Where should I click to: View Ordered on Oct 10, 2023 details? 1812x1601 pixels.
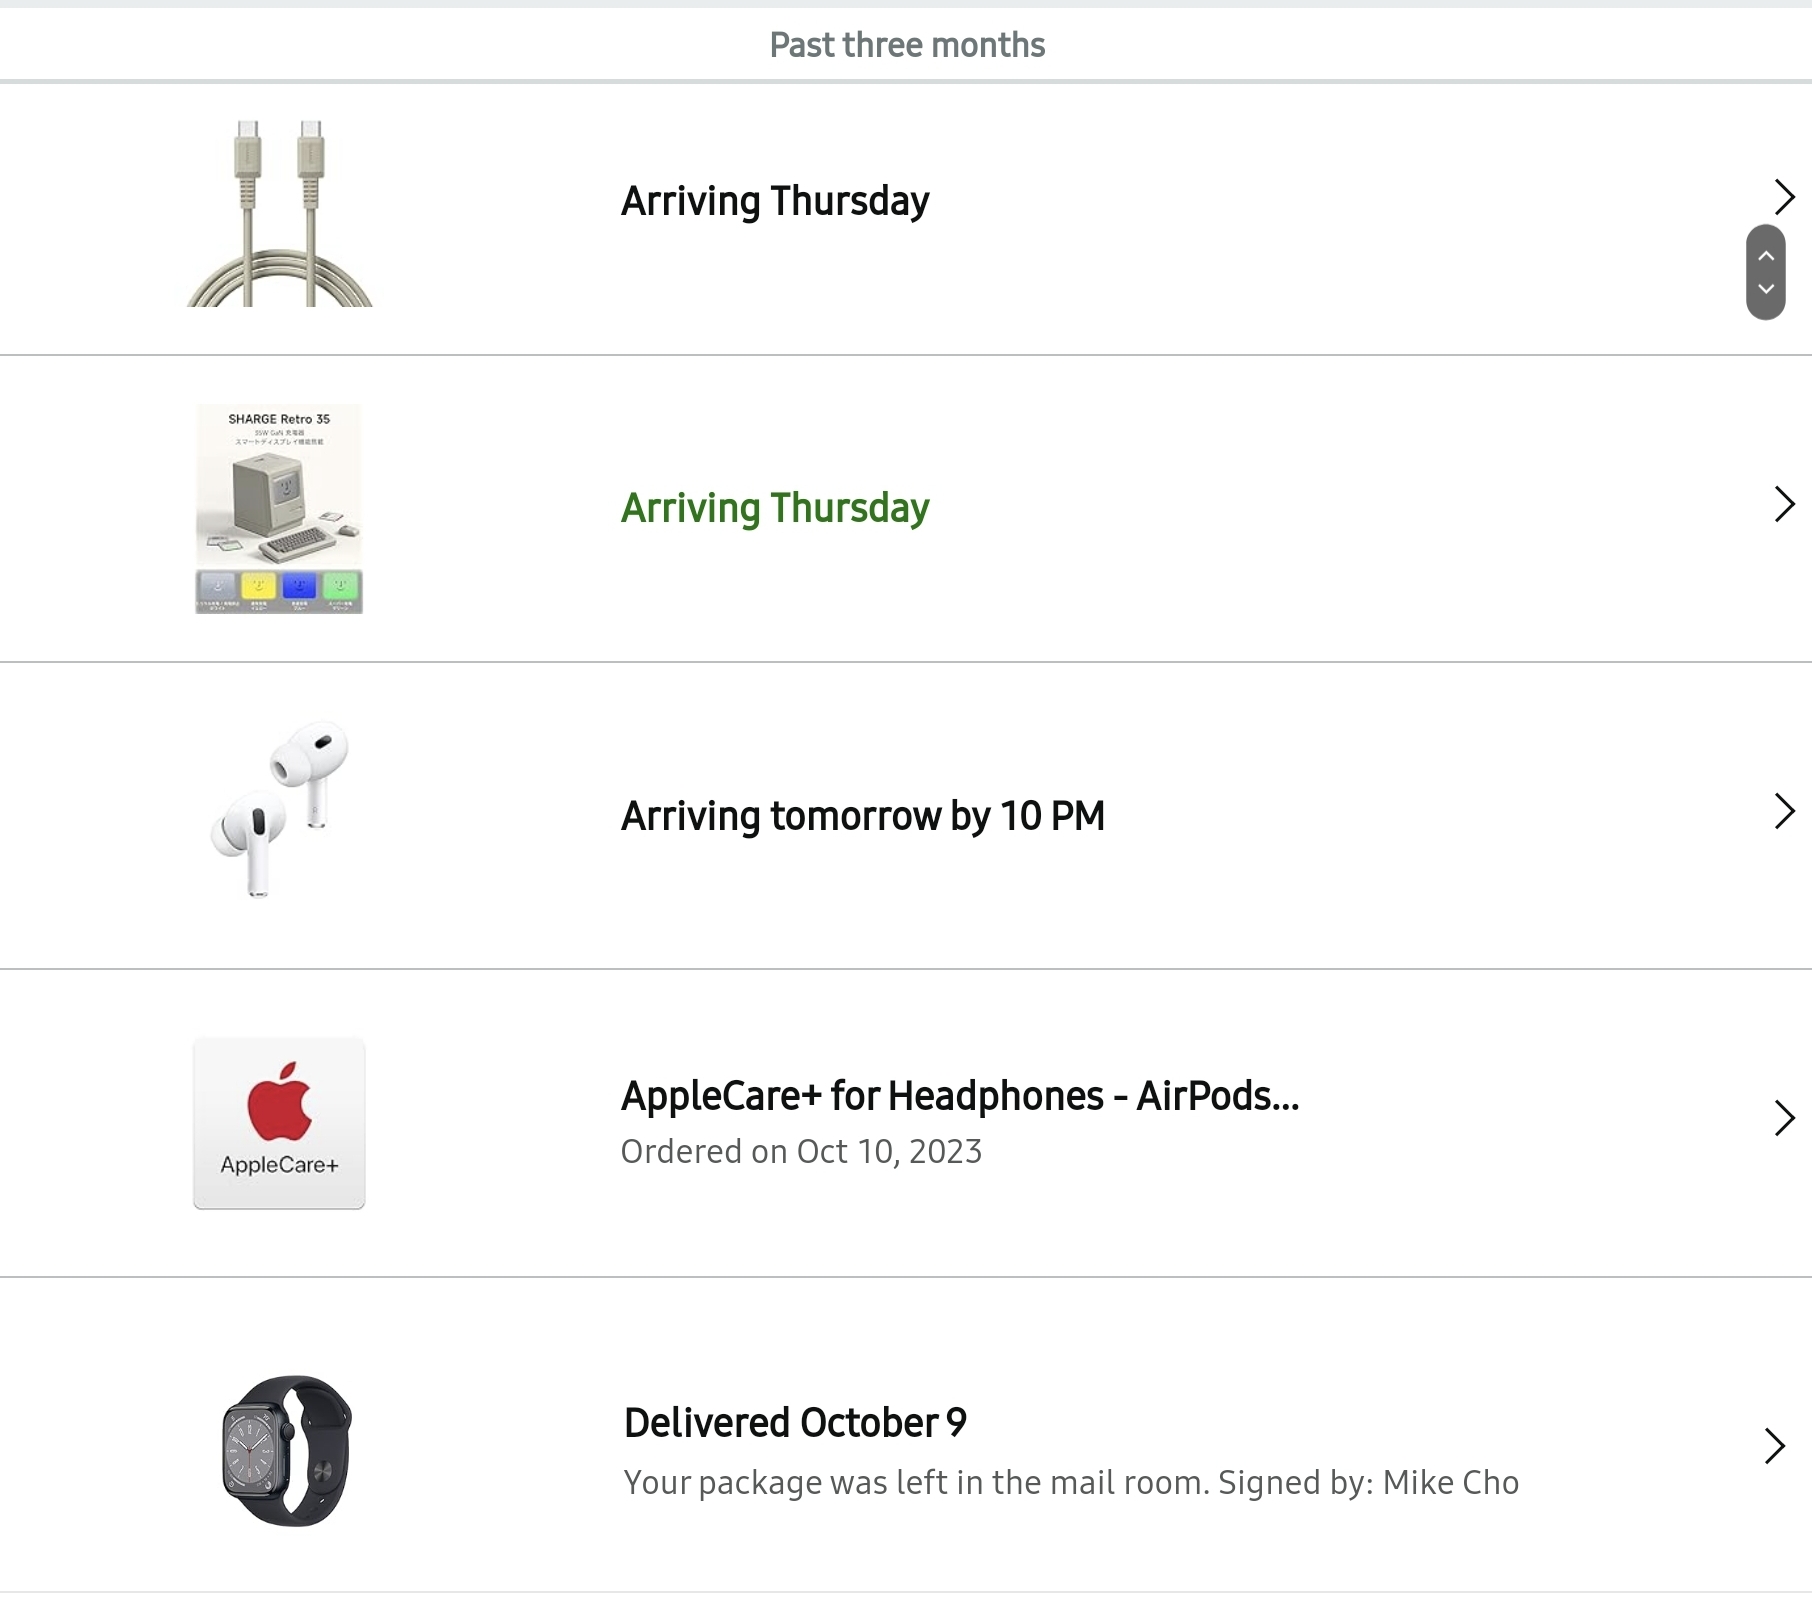coord(801,1152)
